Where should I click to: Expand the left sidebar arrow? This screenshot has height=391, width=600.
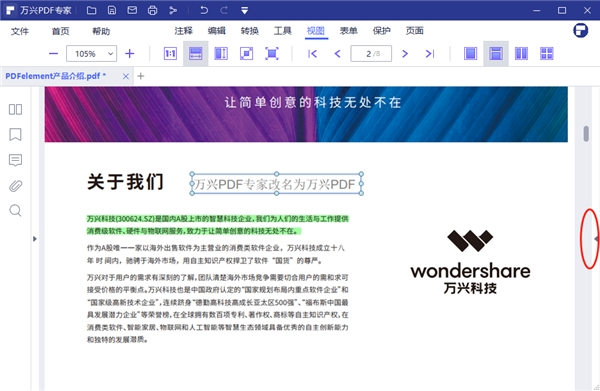(x=35, y=239)
